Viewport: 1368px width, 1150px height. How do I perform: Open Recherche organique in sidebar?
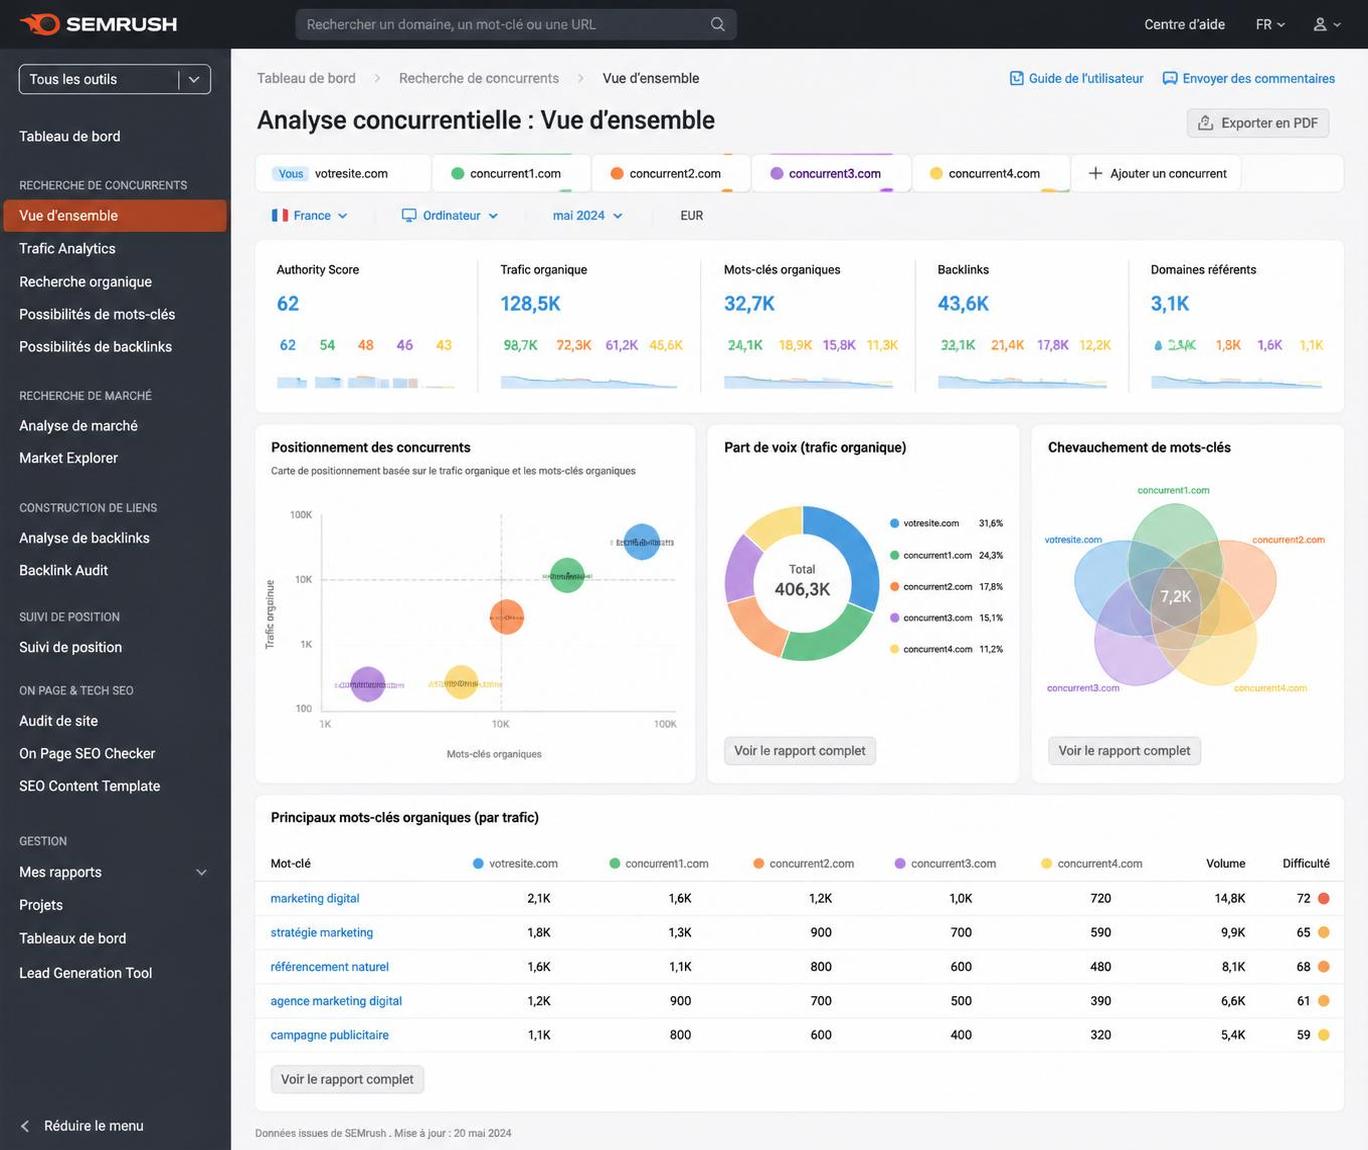click(x=85, y=281)
